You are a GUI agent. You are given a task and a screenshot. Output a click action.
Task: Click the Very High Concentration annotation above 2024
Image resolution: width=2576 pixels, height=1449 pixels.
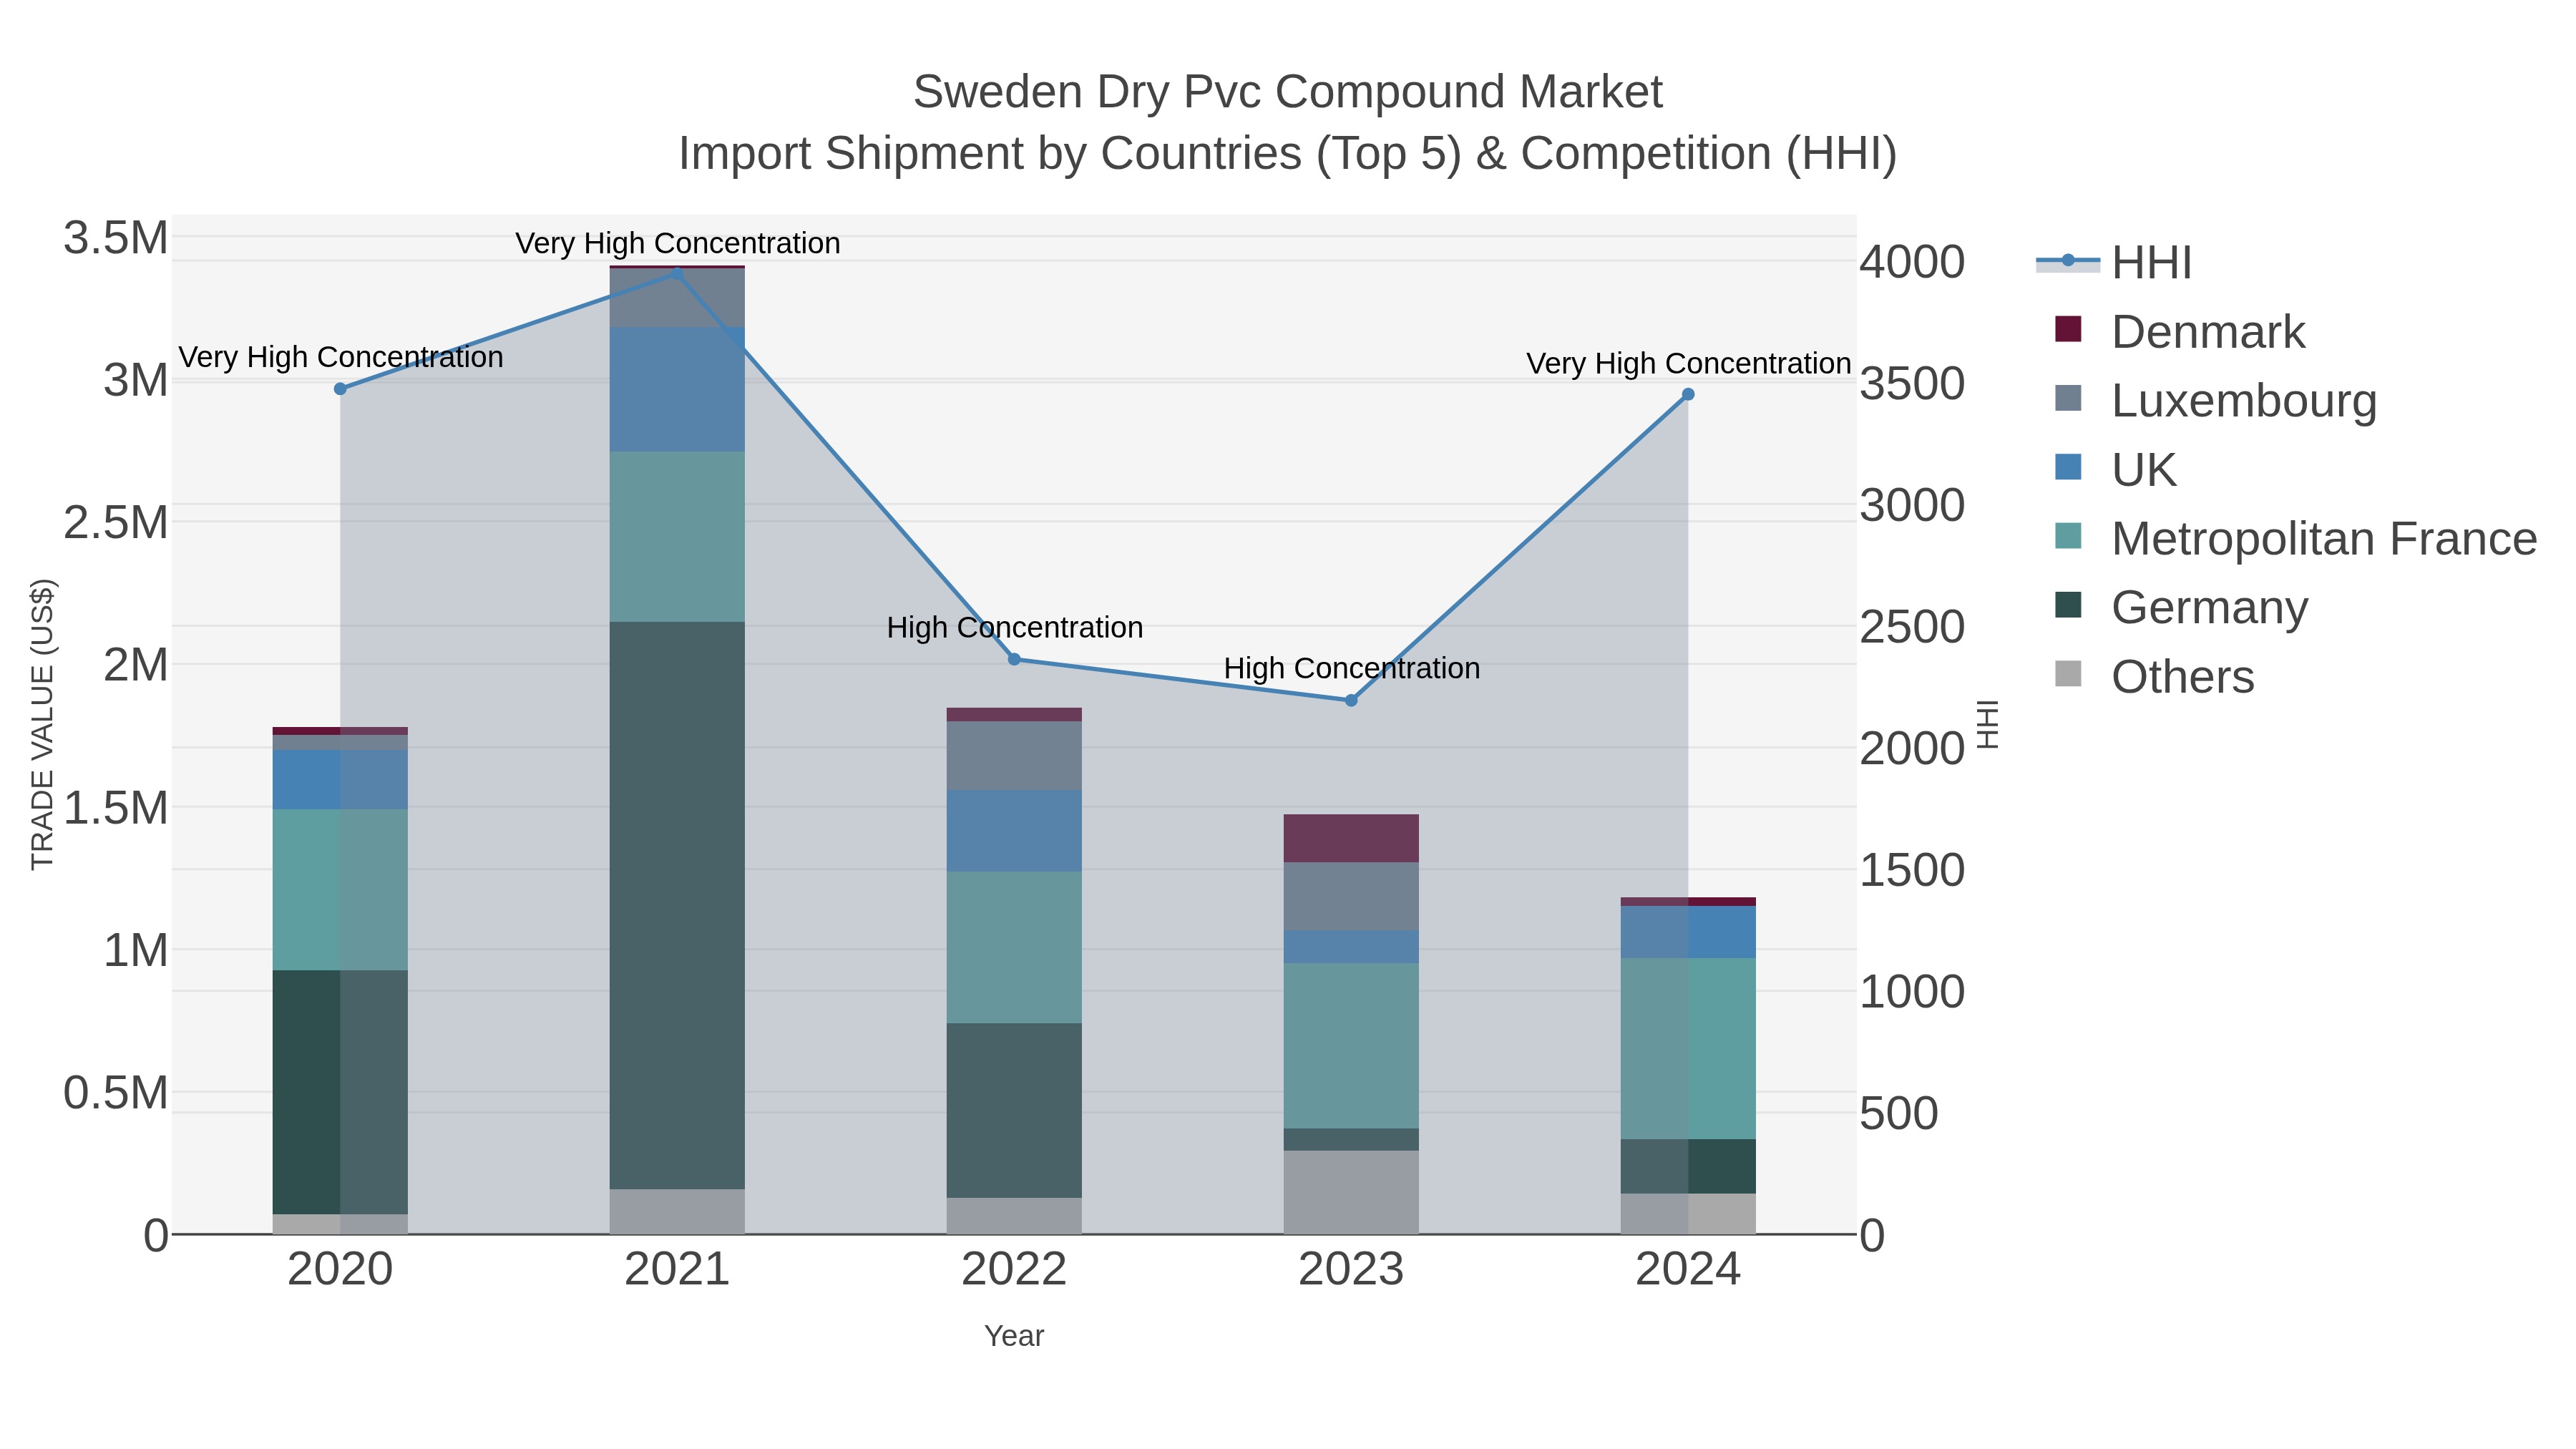pos(1688,363)
